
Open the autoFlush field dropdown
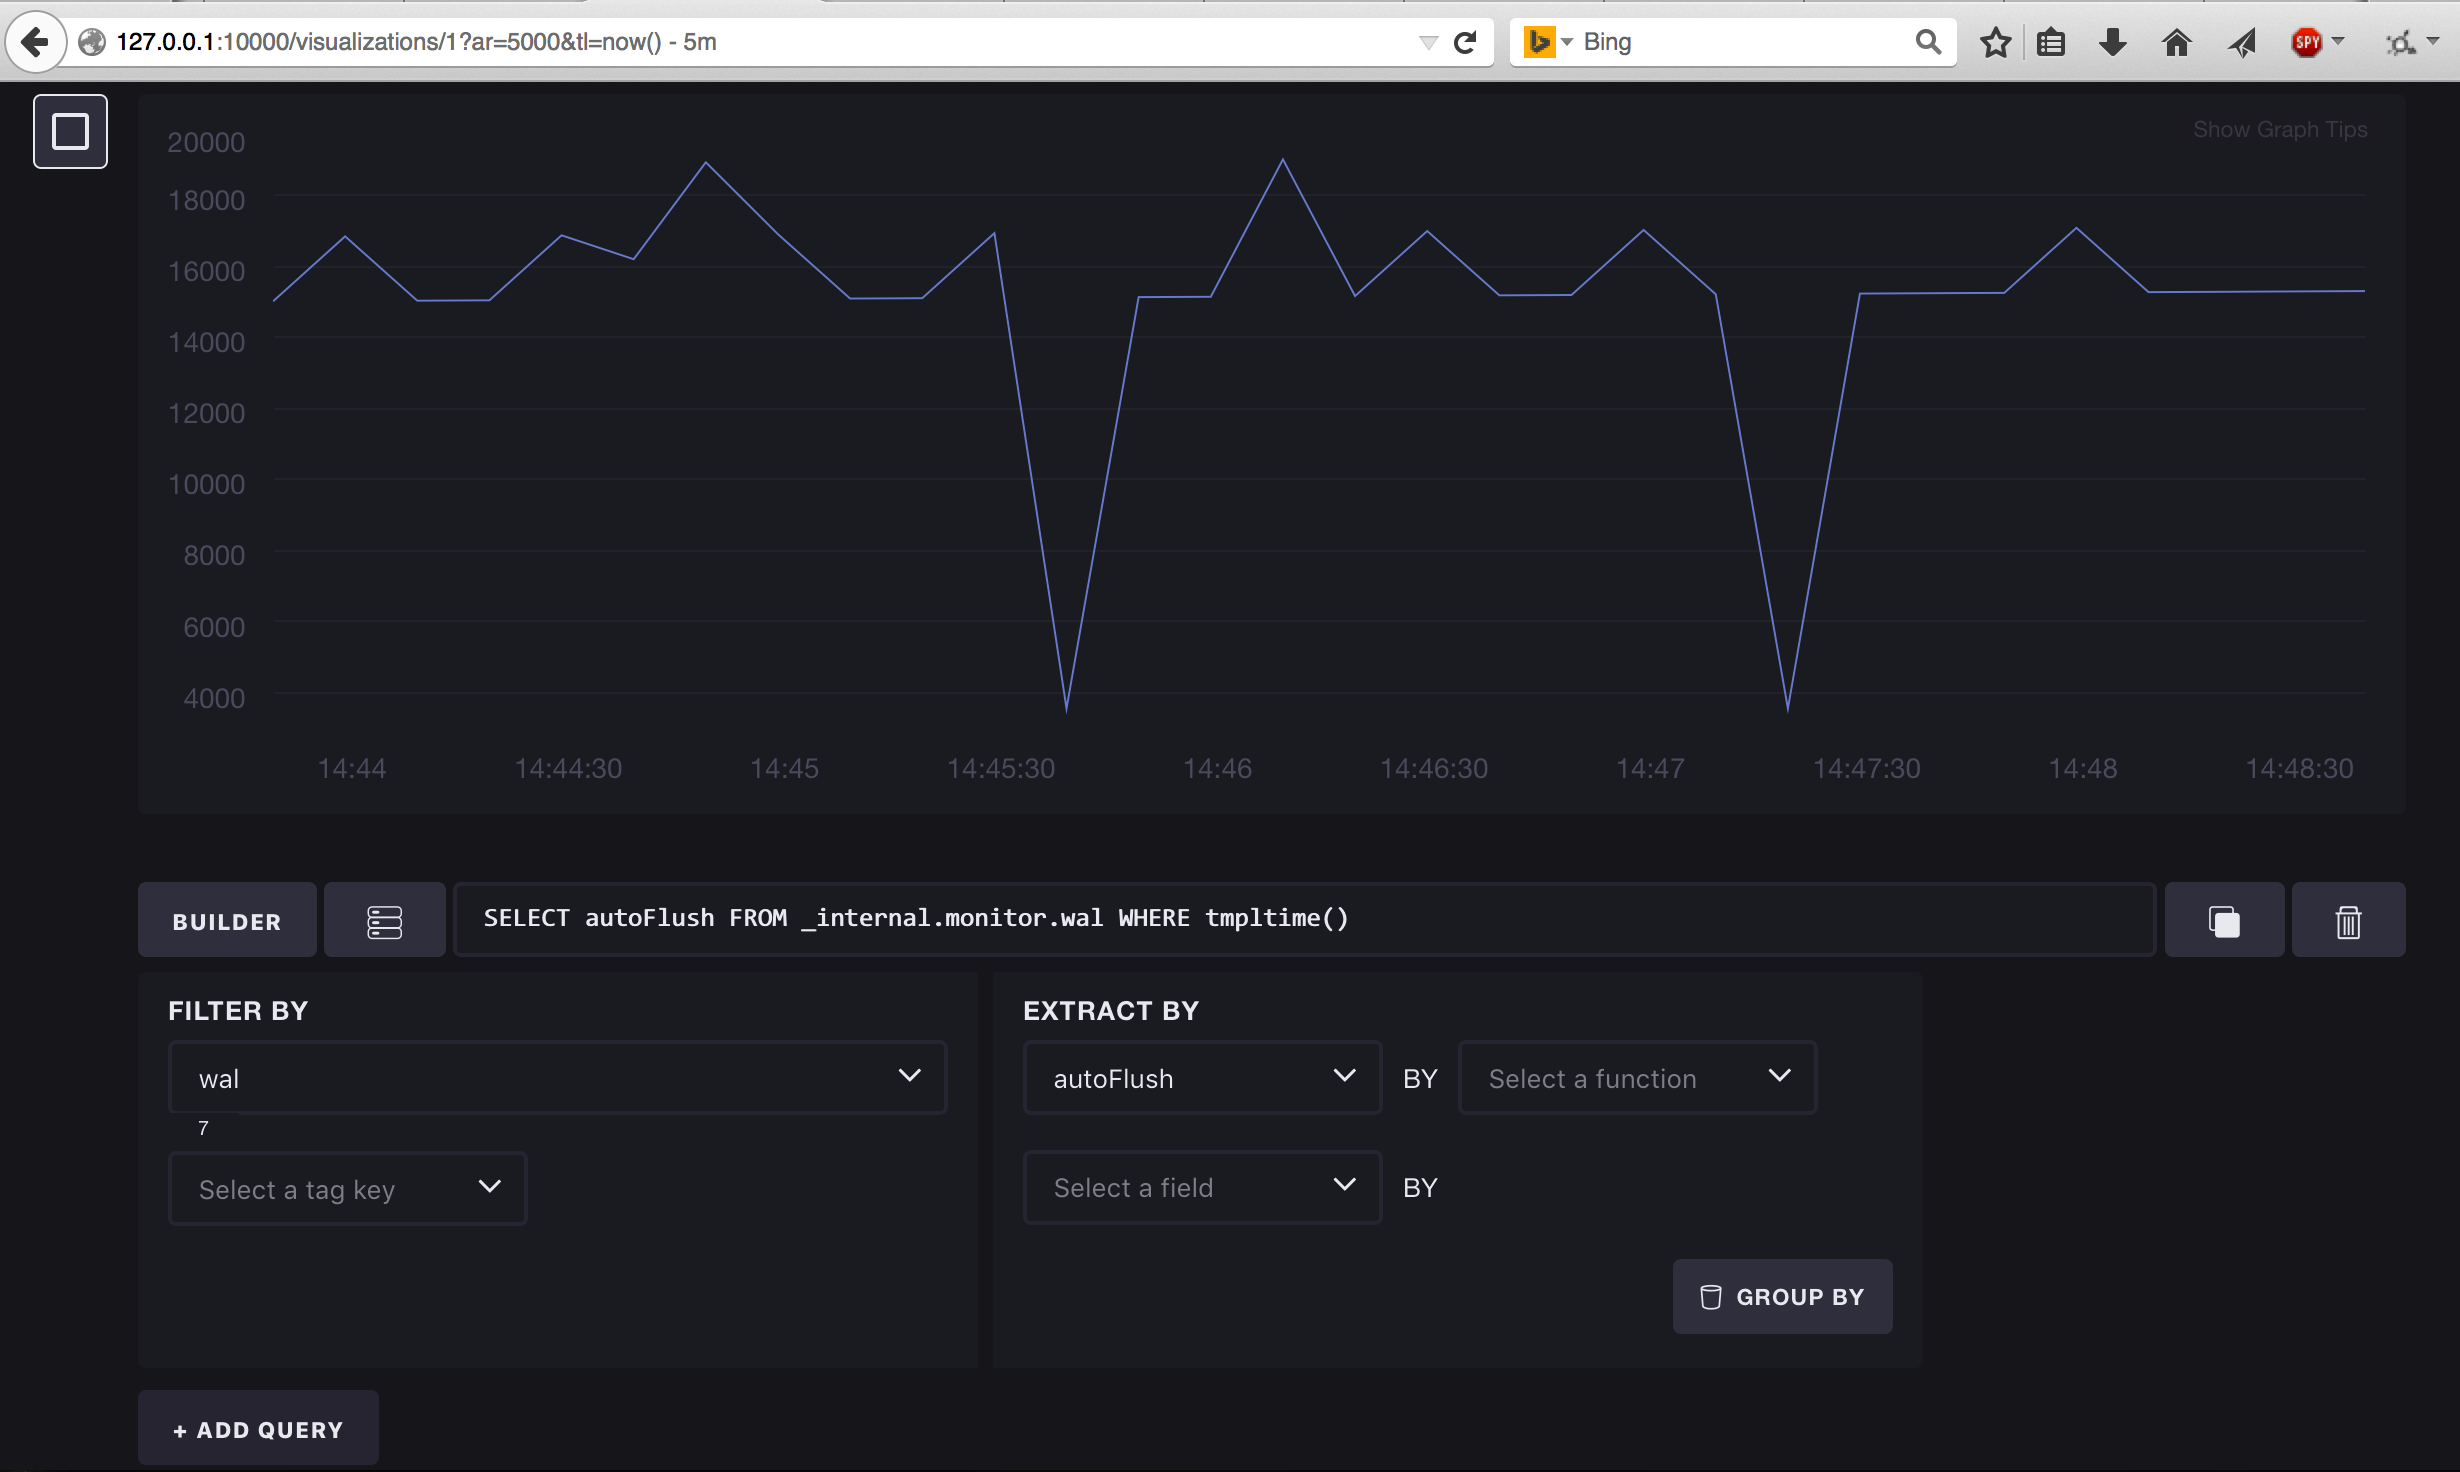pyautogui.click(x=1201, y=1078)
